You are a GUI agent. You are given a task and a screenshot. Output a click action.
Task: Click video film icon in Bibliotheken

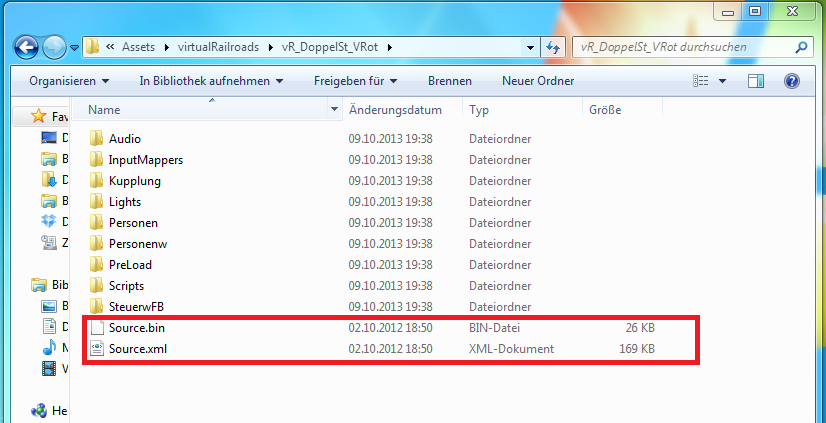[49, 369]
